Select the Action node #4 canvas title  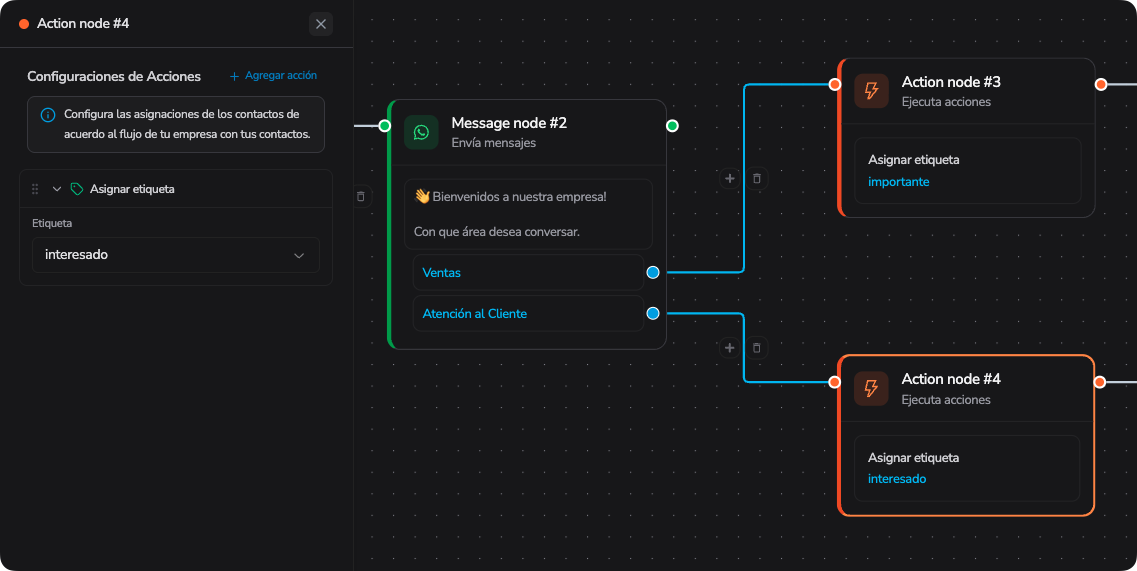(x=951, y=379)
